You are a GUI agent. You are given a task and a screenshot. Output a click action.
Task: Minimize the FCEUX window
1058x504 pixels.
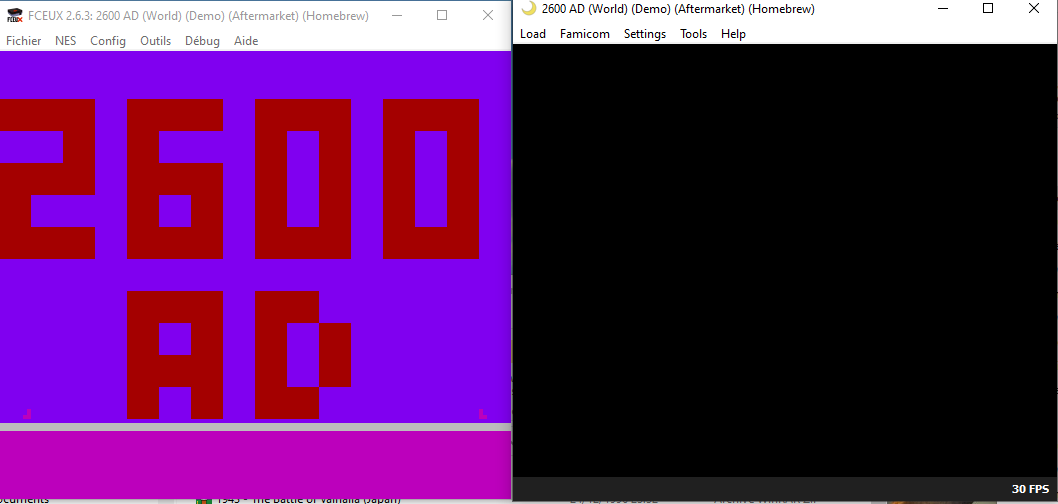click(x=396, y=16)
